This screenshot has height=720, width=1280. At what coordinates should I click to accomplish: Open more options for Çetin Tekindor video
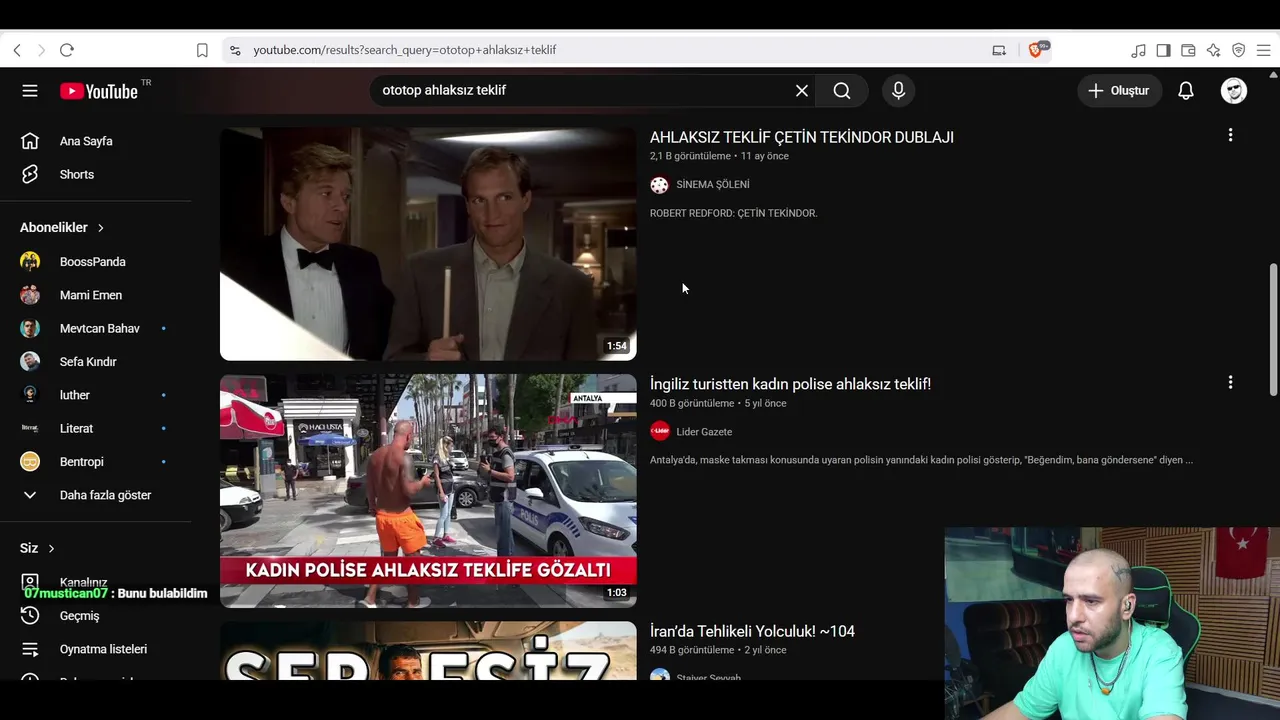tap(1230, 135)
